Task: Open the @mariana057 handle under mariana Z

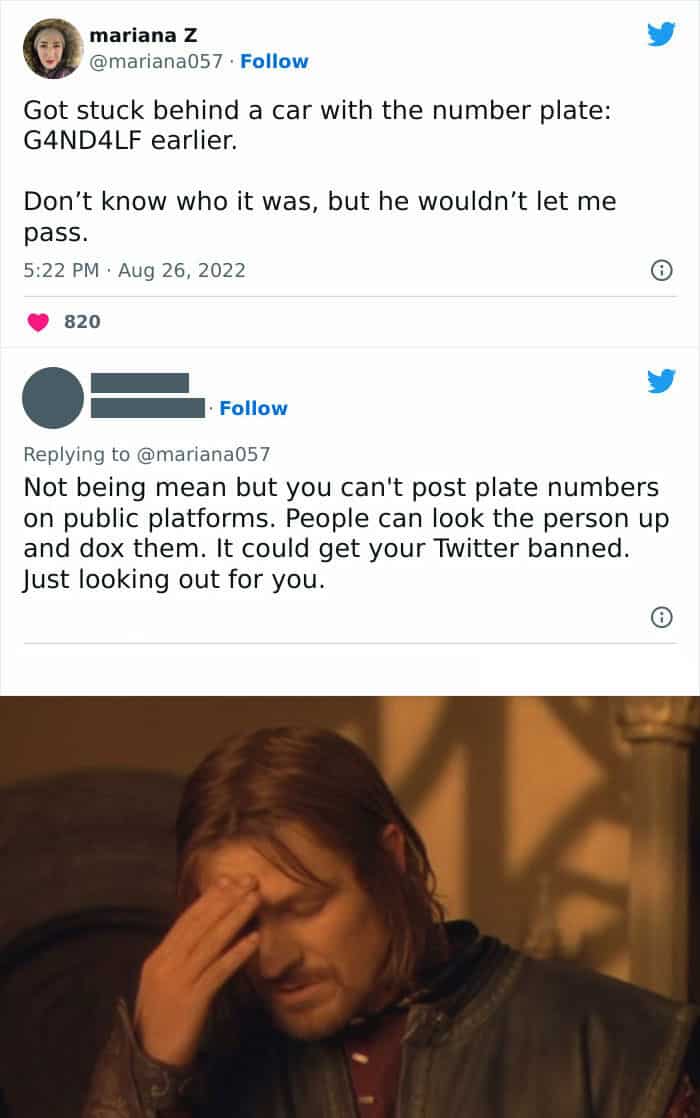Action: tap(156, 61)
